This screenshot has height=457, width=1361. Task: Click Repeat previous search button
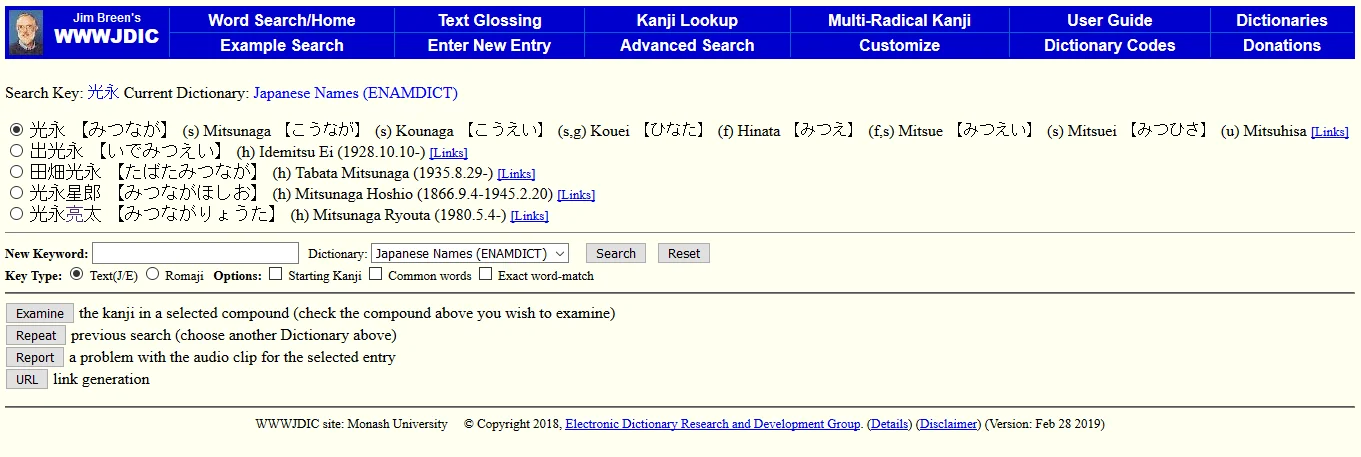pyautogui.click(x=36, y=335)
